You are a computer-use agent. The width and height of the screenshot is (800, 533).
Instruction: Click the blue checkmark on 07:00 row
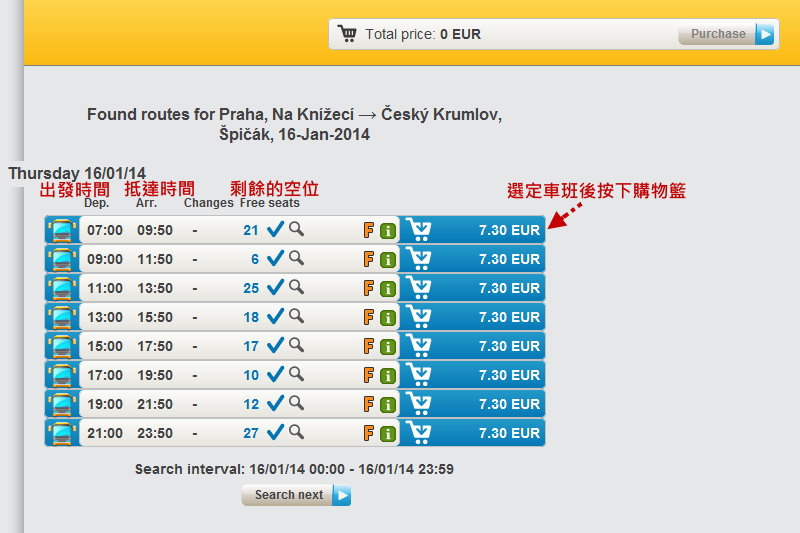[275, 229]
